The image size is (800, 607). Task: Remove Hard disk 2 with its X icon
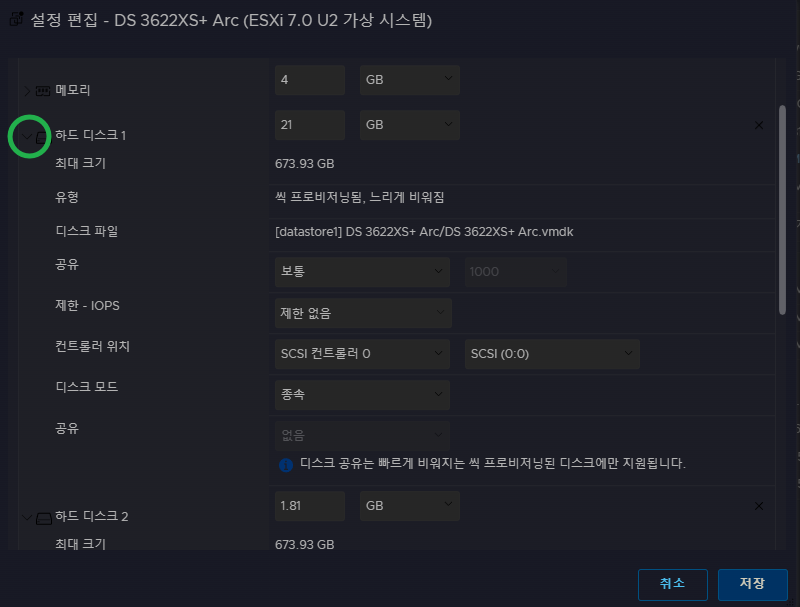coord(758,507)
